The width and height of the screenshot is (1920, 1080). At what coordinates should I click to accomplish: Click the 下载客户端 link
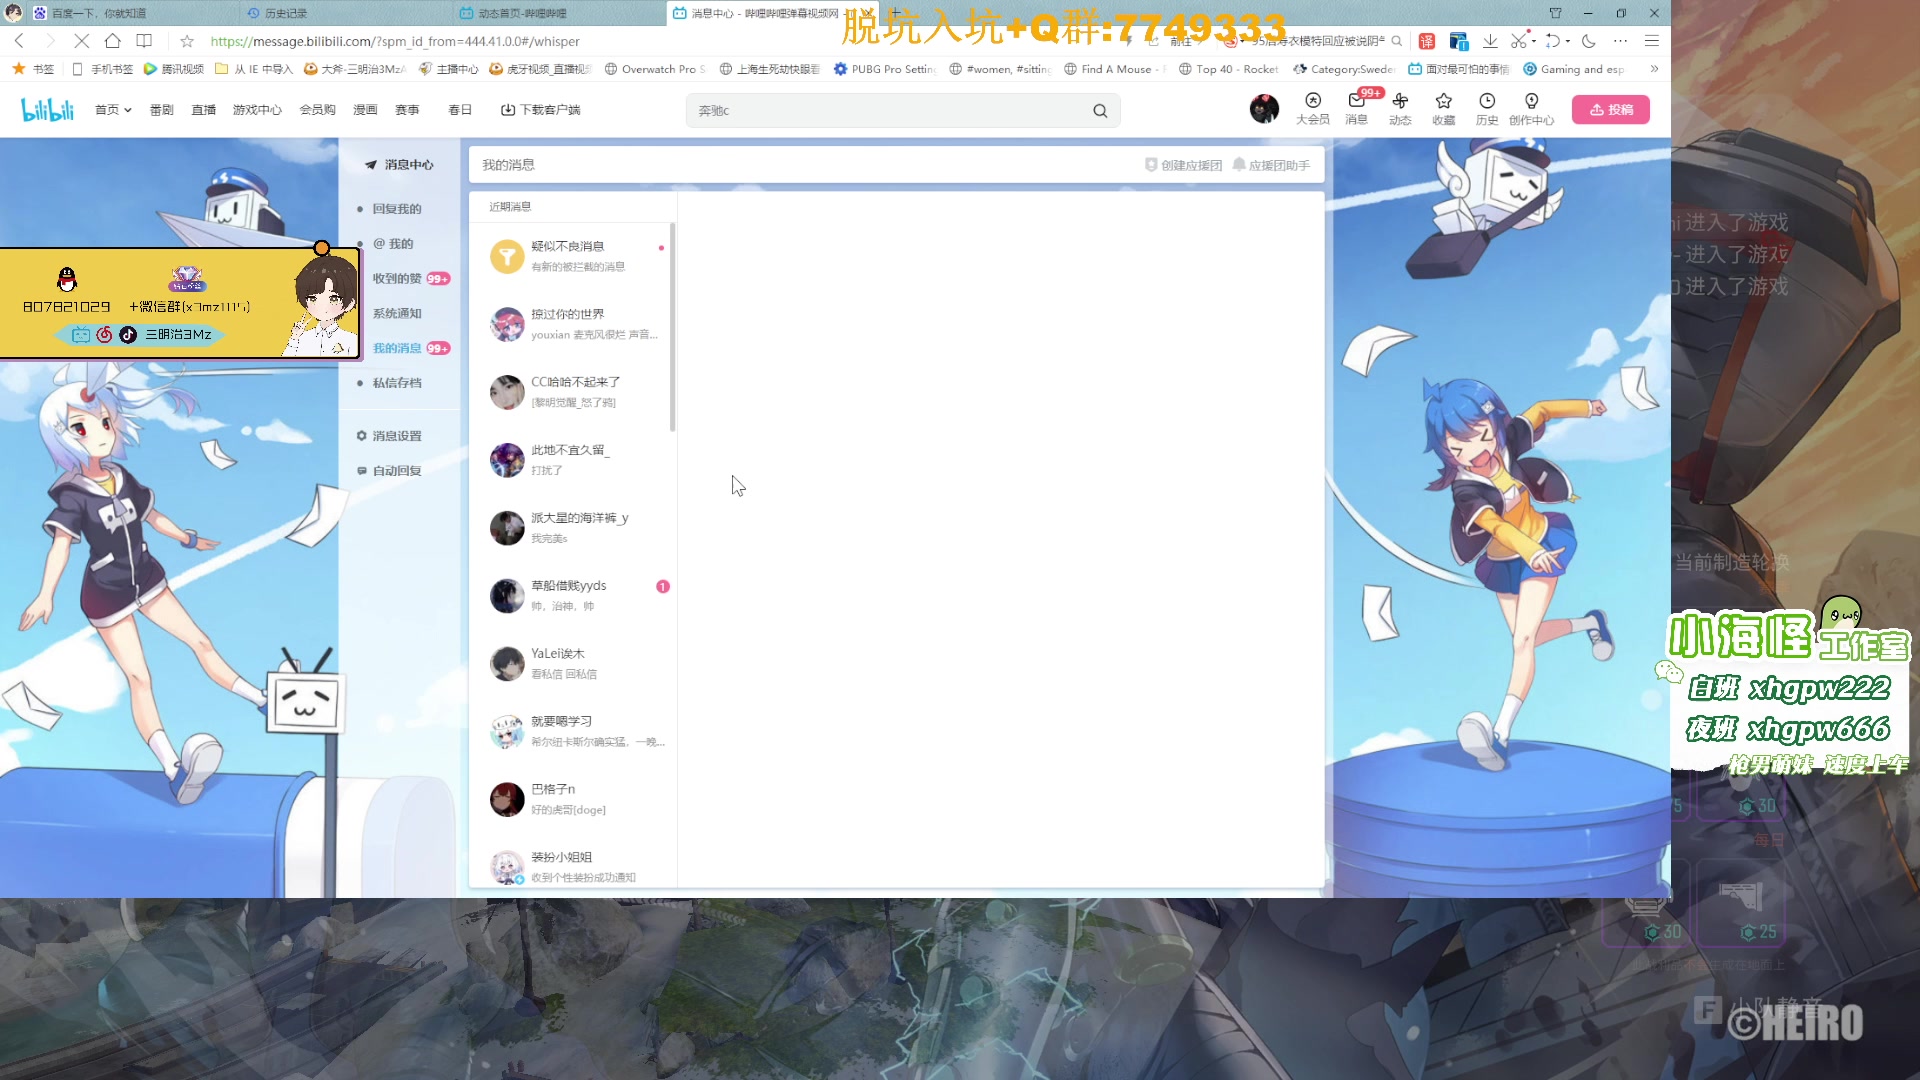[540, 110]
